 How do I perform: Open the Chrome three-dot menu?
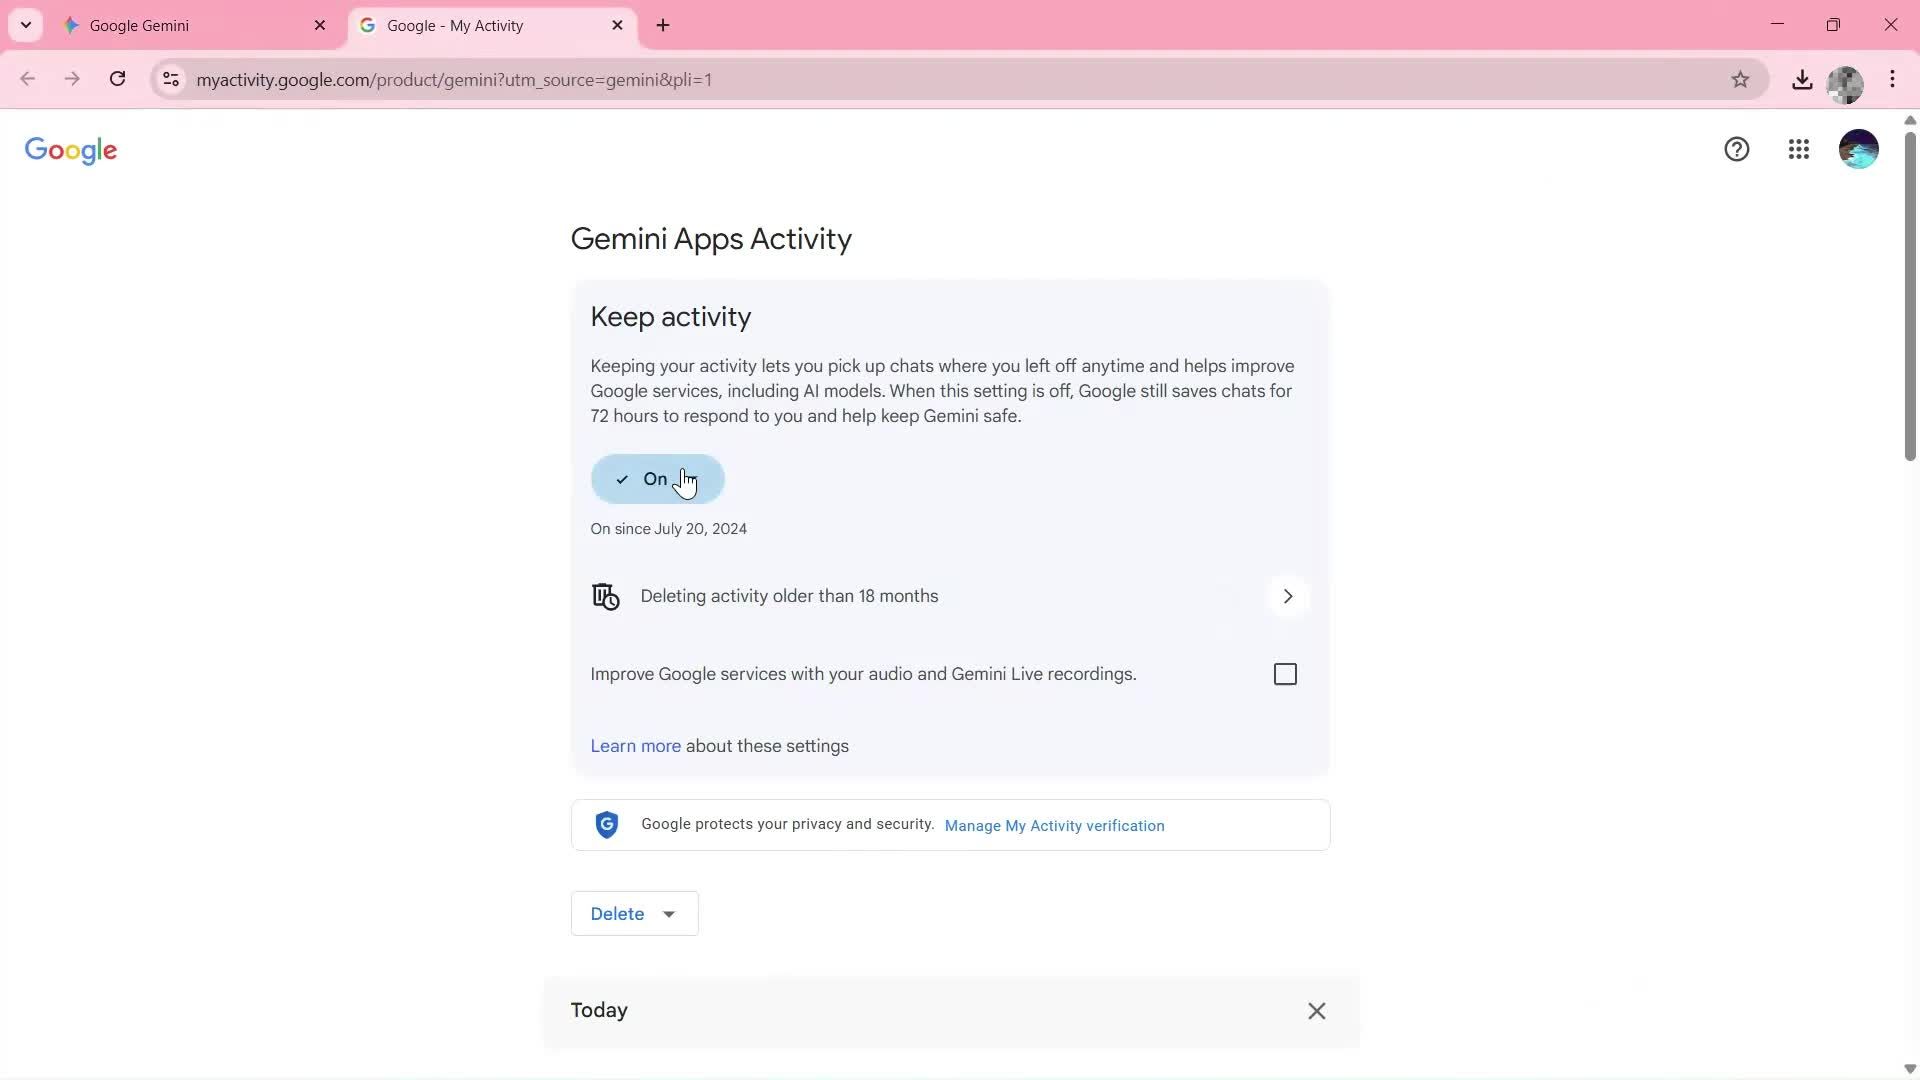tap(1893, 79)
